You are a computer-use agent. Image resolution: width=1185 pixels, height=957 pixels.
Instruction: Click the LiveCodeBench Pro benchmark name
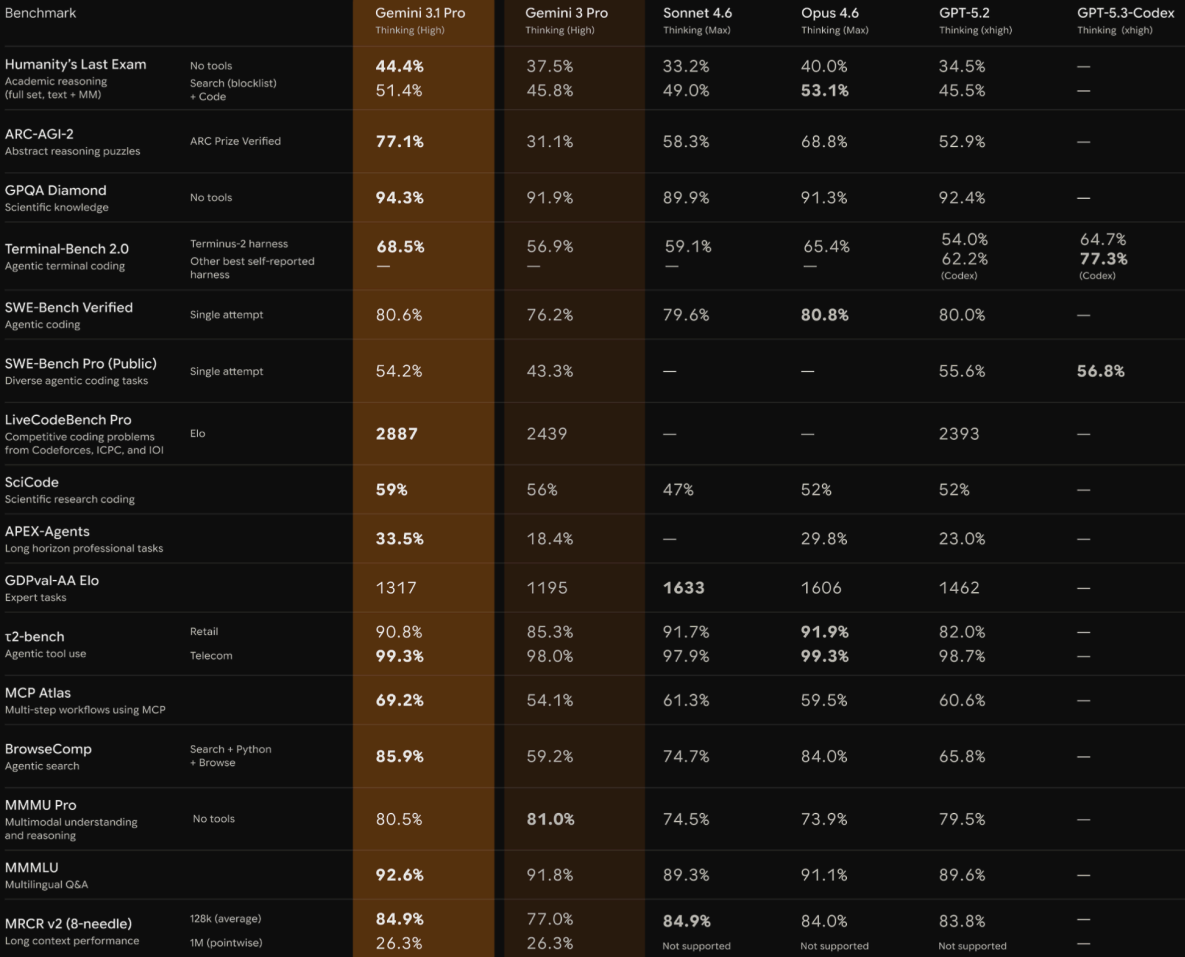68,420
